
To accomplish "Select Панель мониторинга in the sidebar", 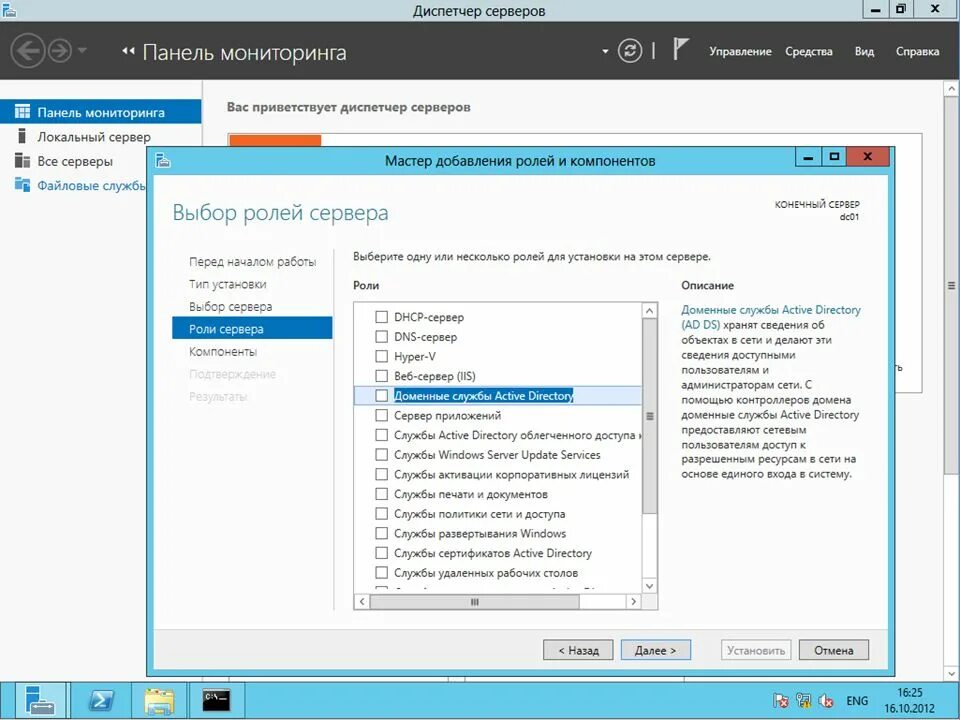I will coord(100,112).
